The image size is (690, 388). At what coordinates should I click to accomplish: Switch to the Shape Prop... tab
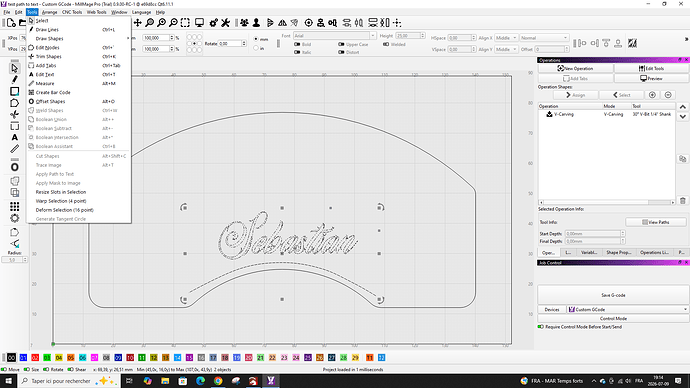pos(618,253)
